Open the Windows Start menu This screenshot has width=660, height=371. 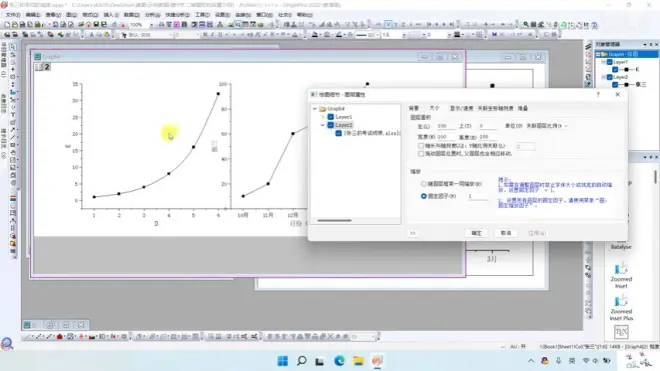click(282, 361)
